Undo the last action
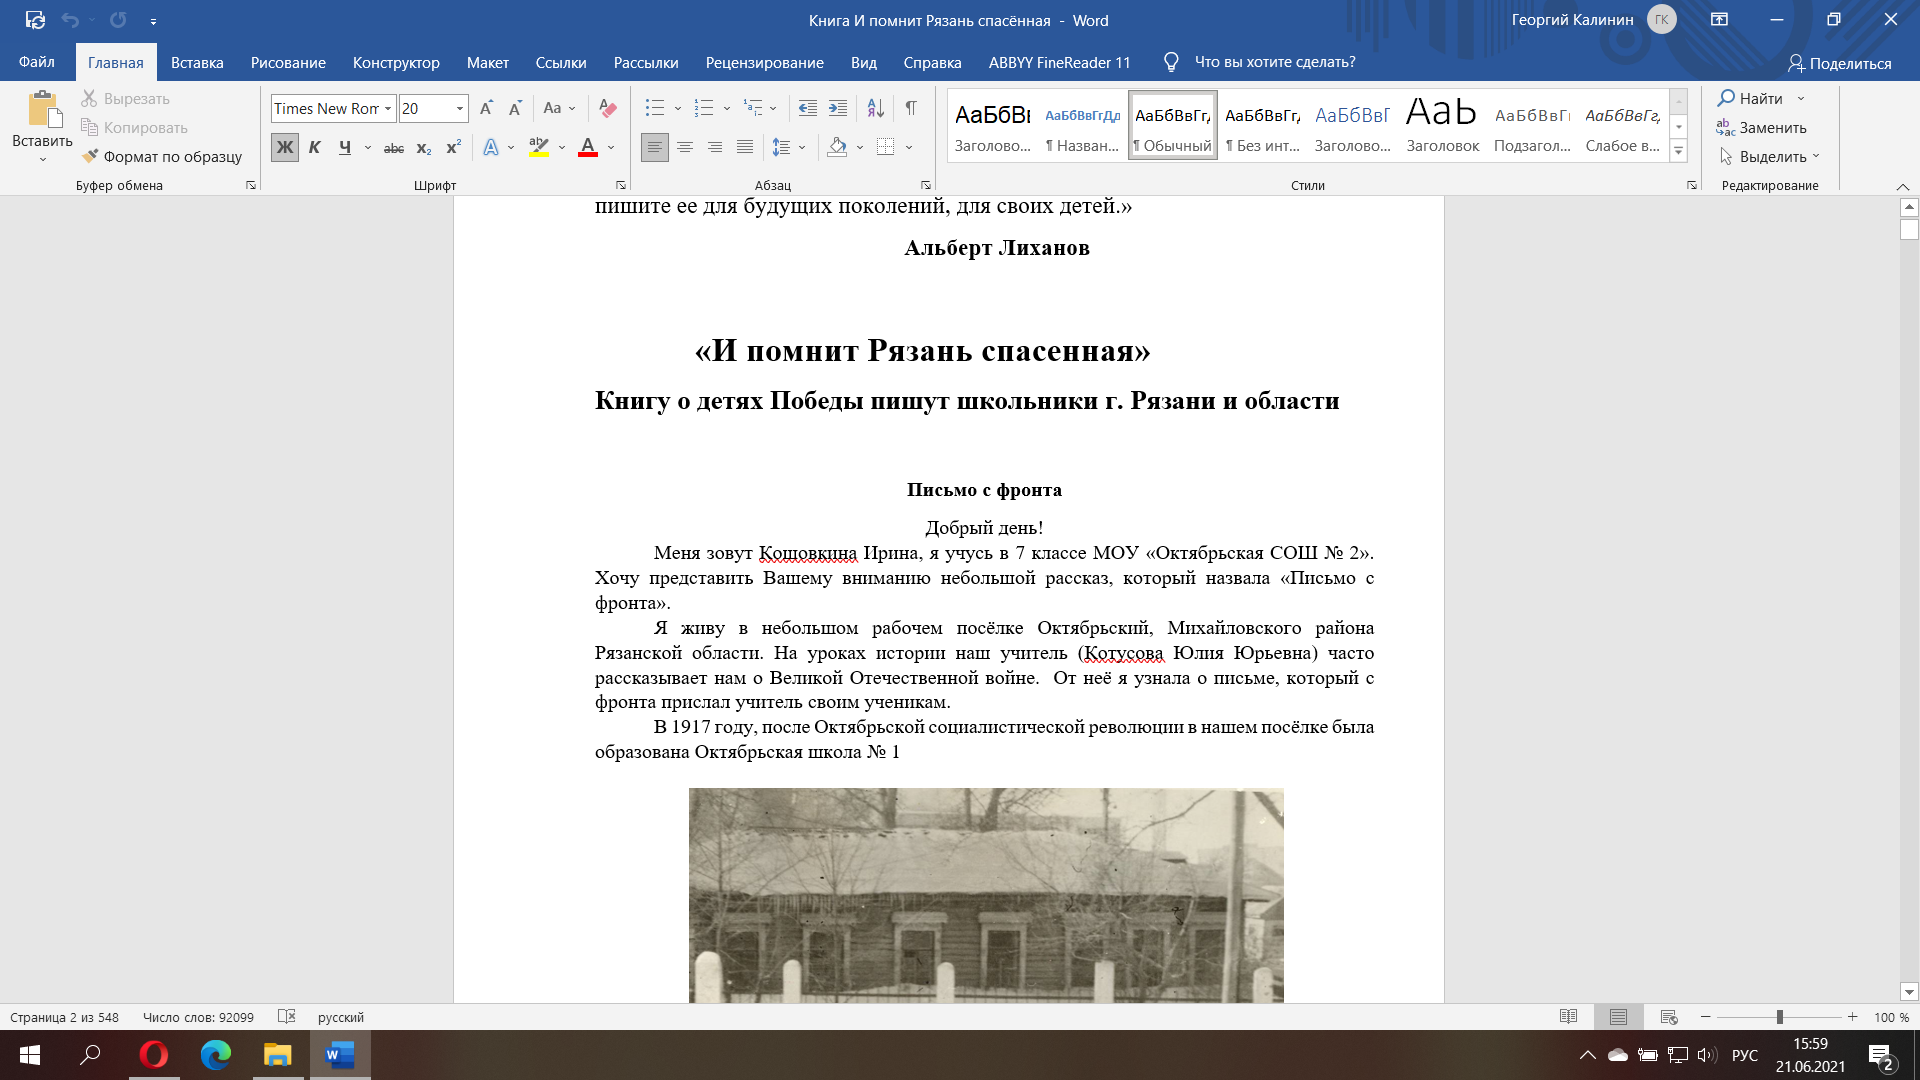 pos(70,20)
